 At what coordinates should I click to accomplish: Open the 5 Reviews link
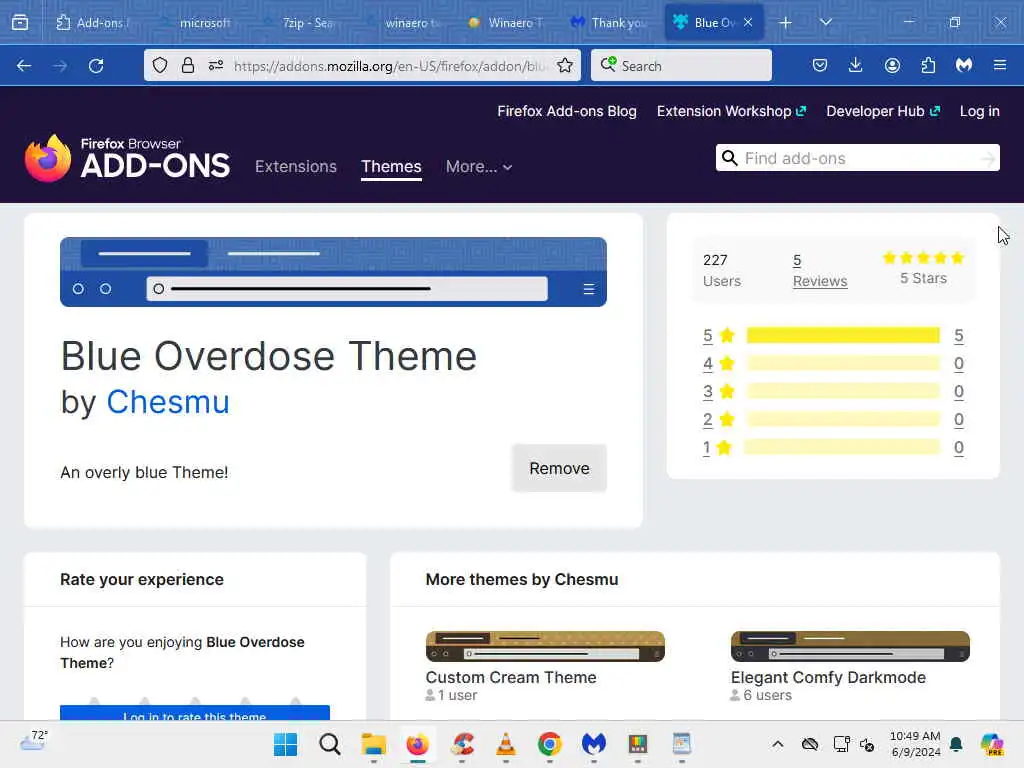(820, 270)
